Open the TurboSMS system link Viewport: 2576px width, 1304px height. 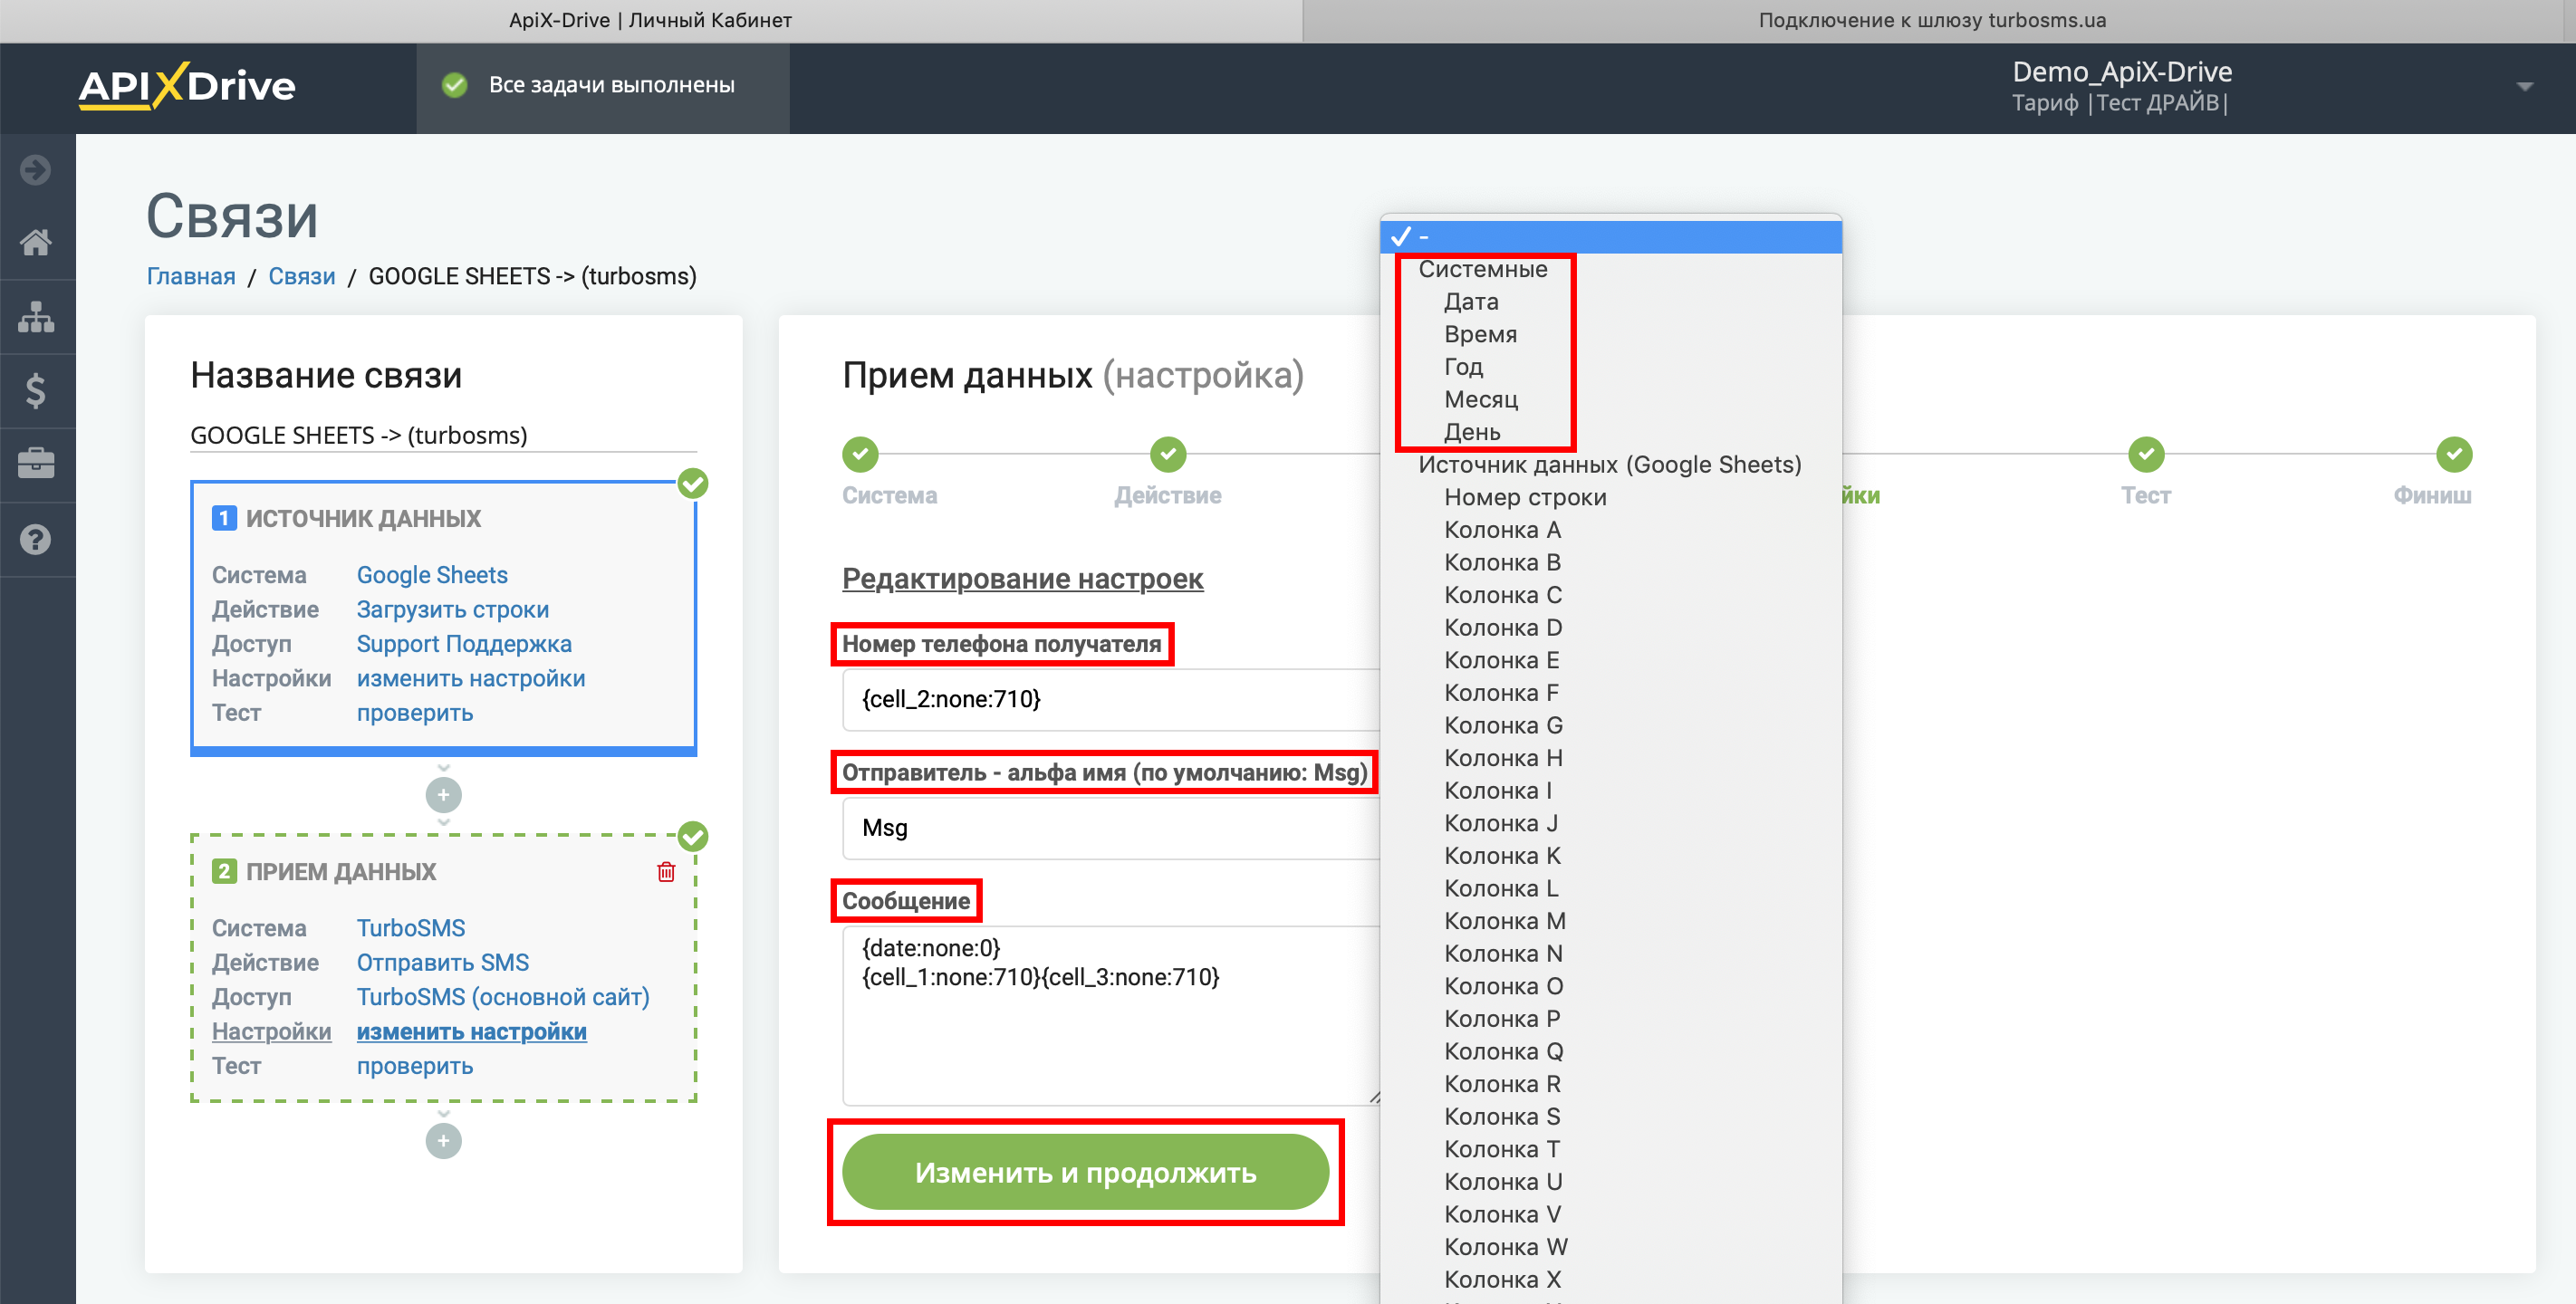(411, 928)
